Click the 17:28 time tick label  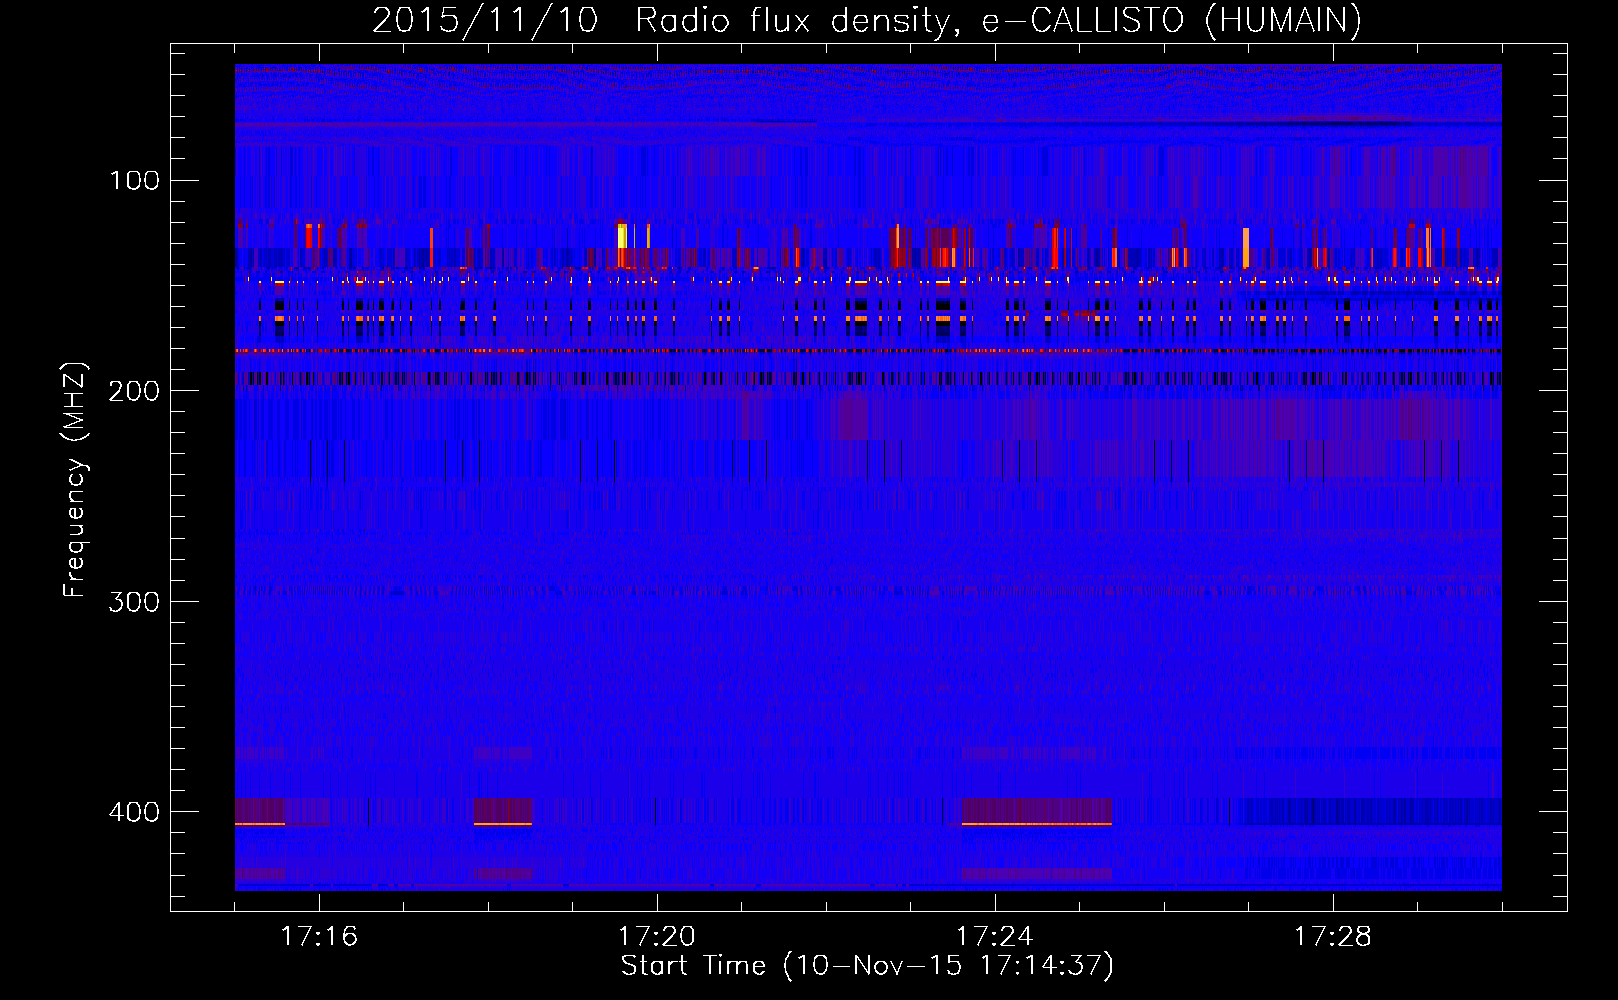pos(1333,937)
